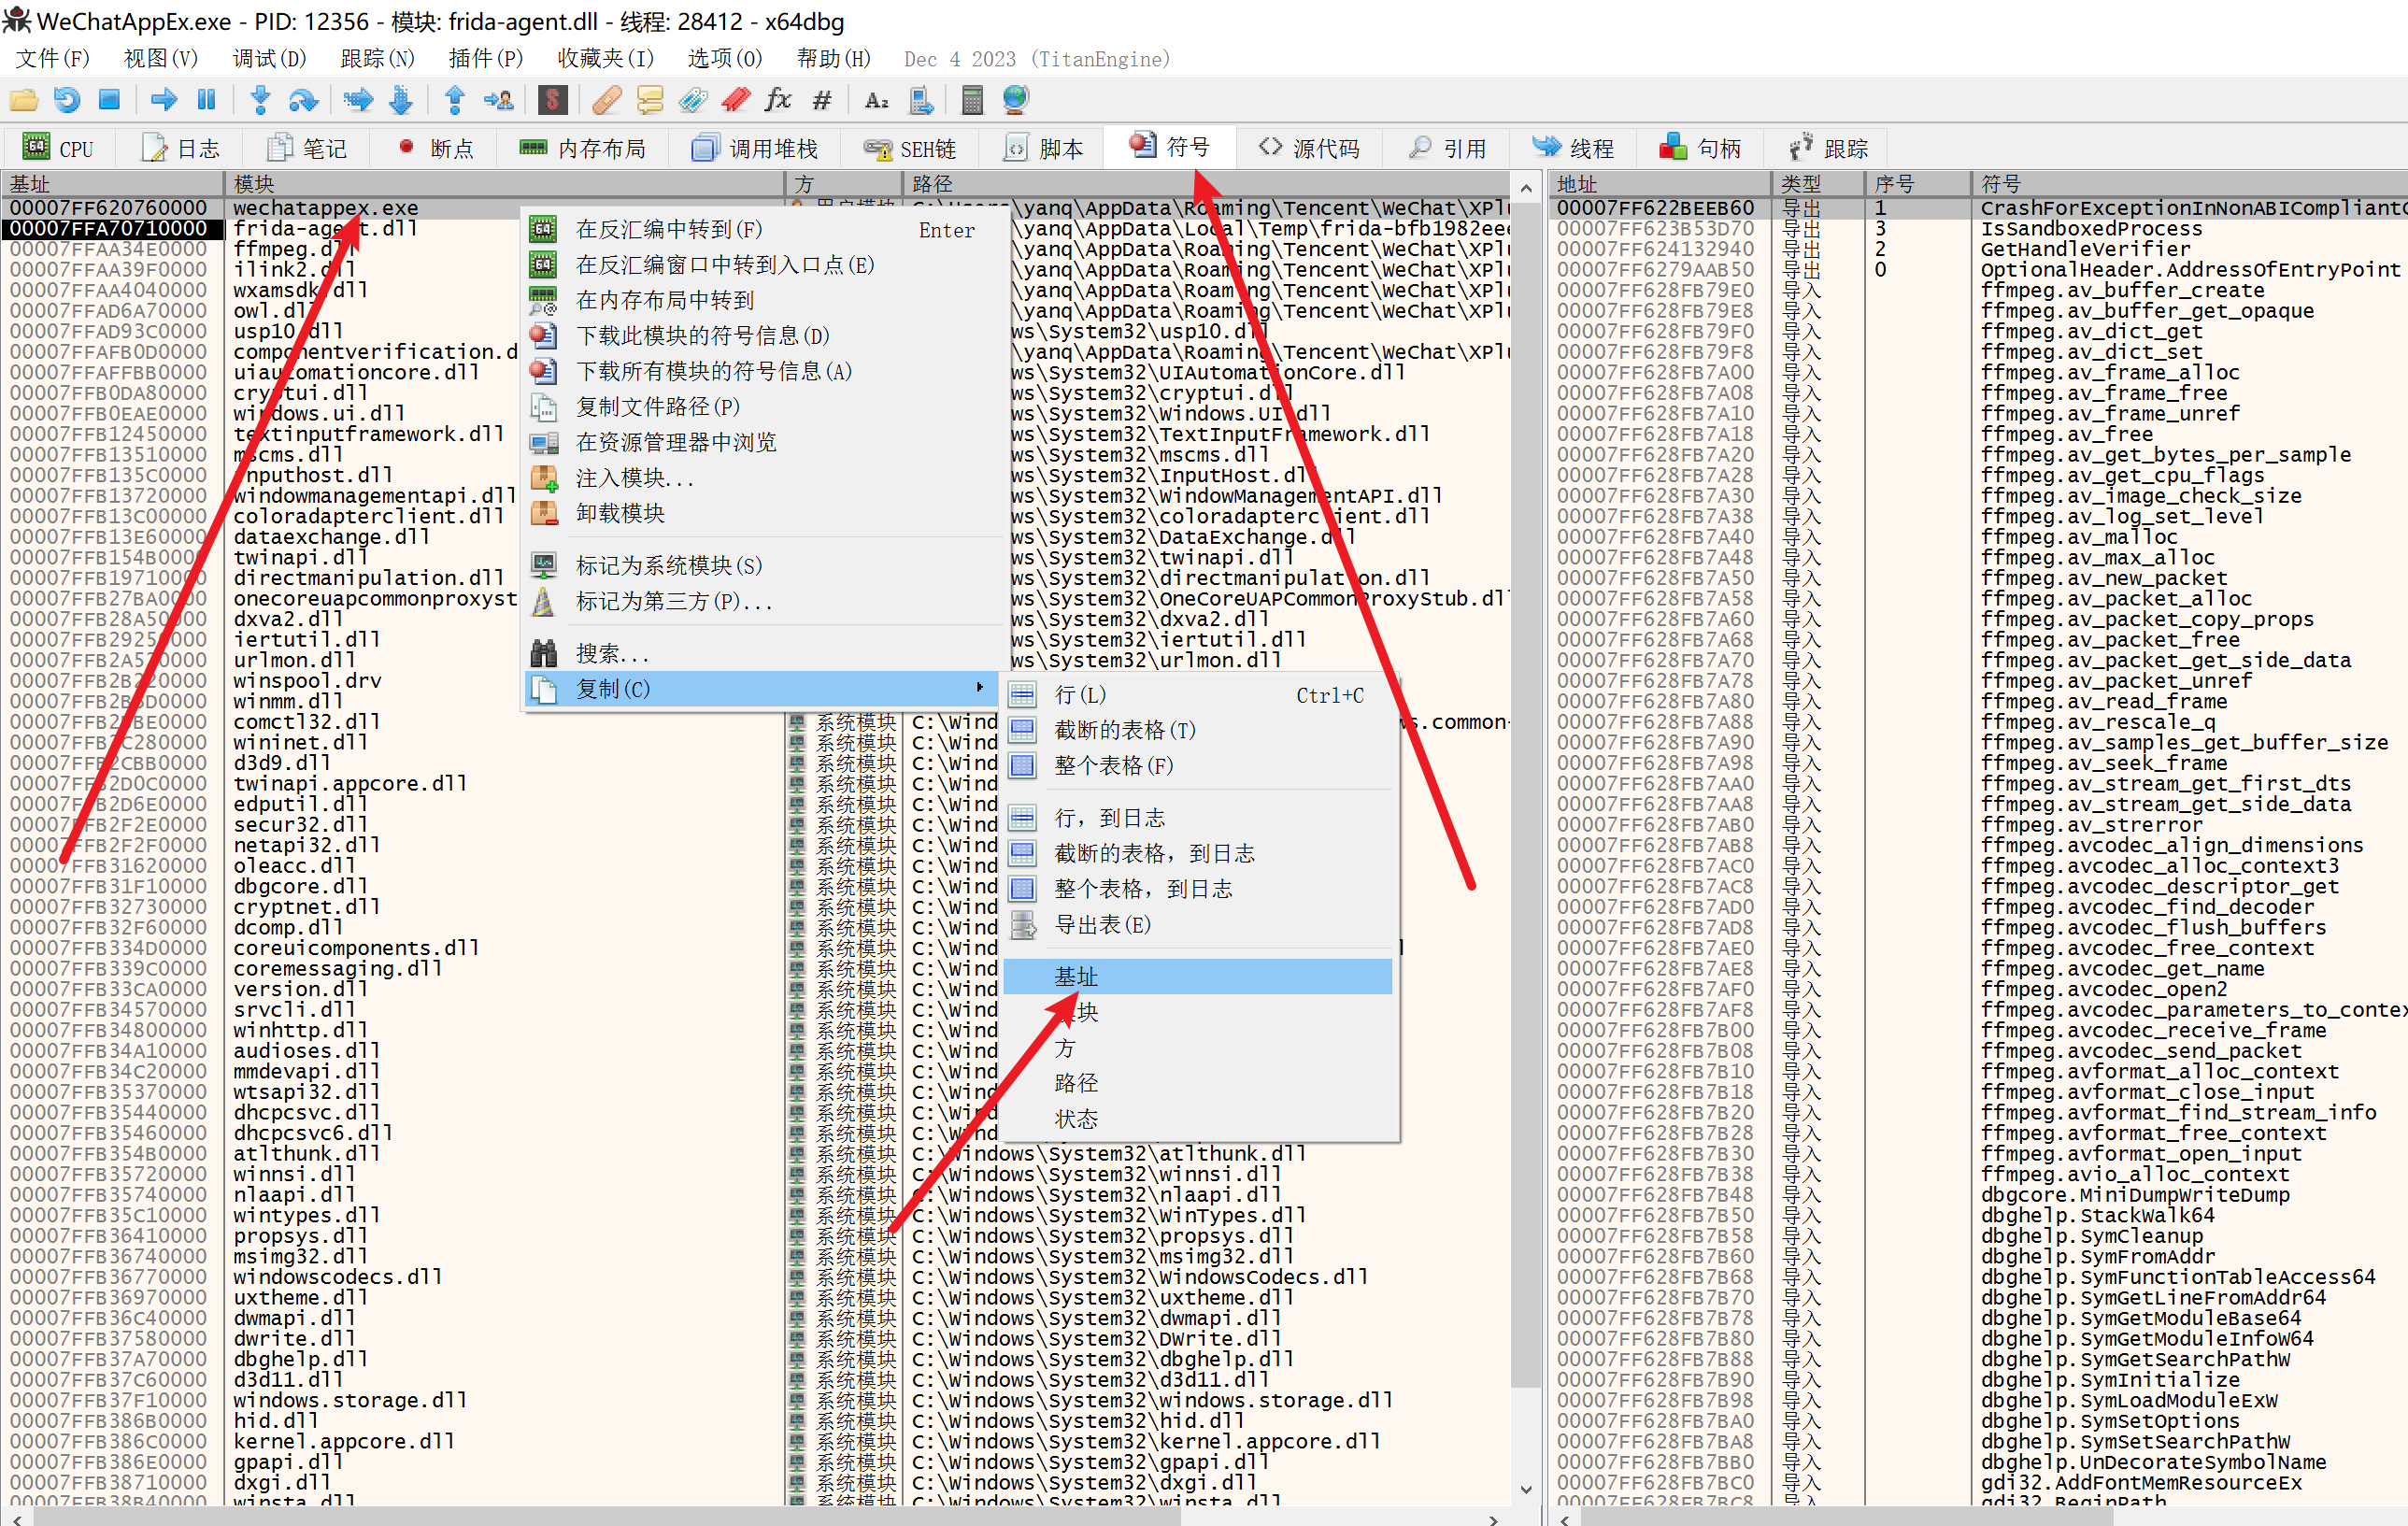Click the Trace Over dotted down arrow icon

point(400,99)
